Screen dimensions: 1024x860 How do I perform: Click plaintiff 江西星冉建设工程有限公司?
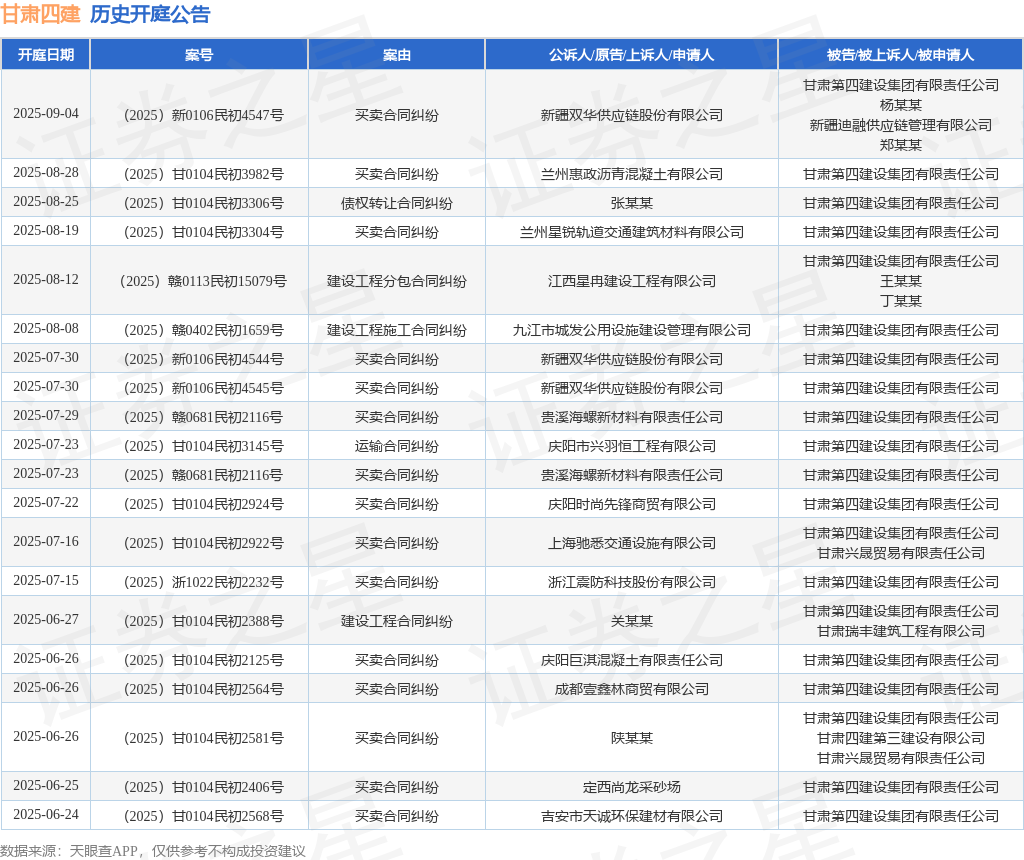coord(632,281)
